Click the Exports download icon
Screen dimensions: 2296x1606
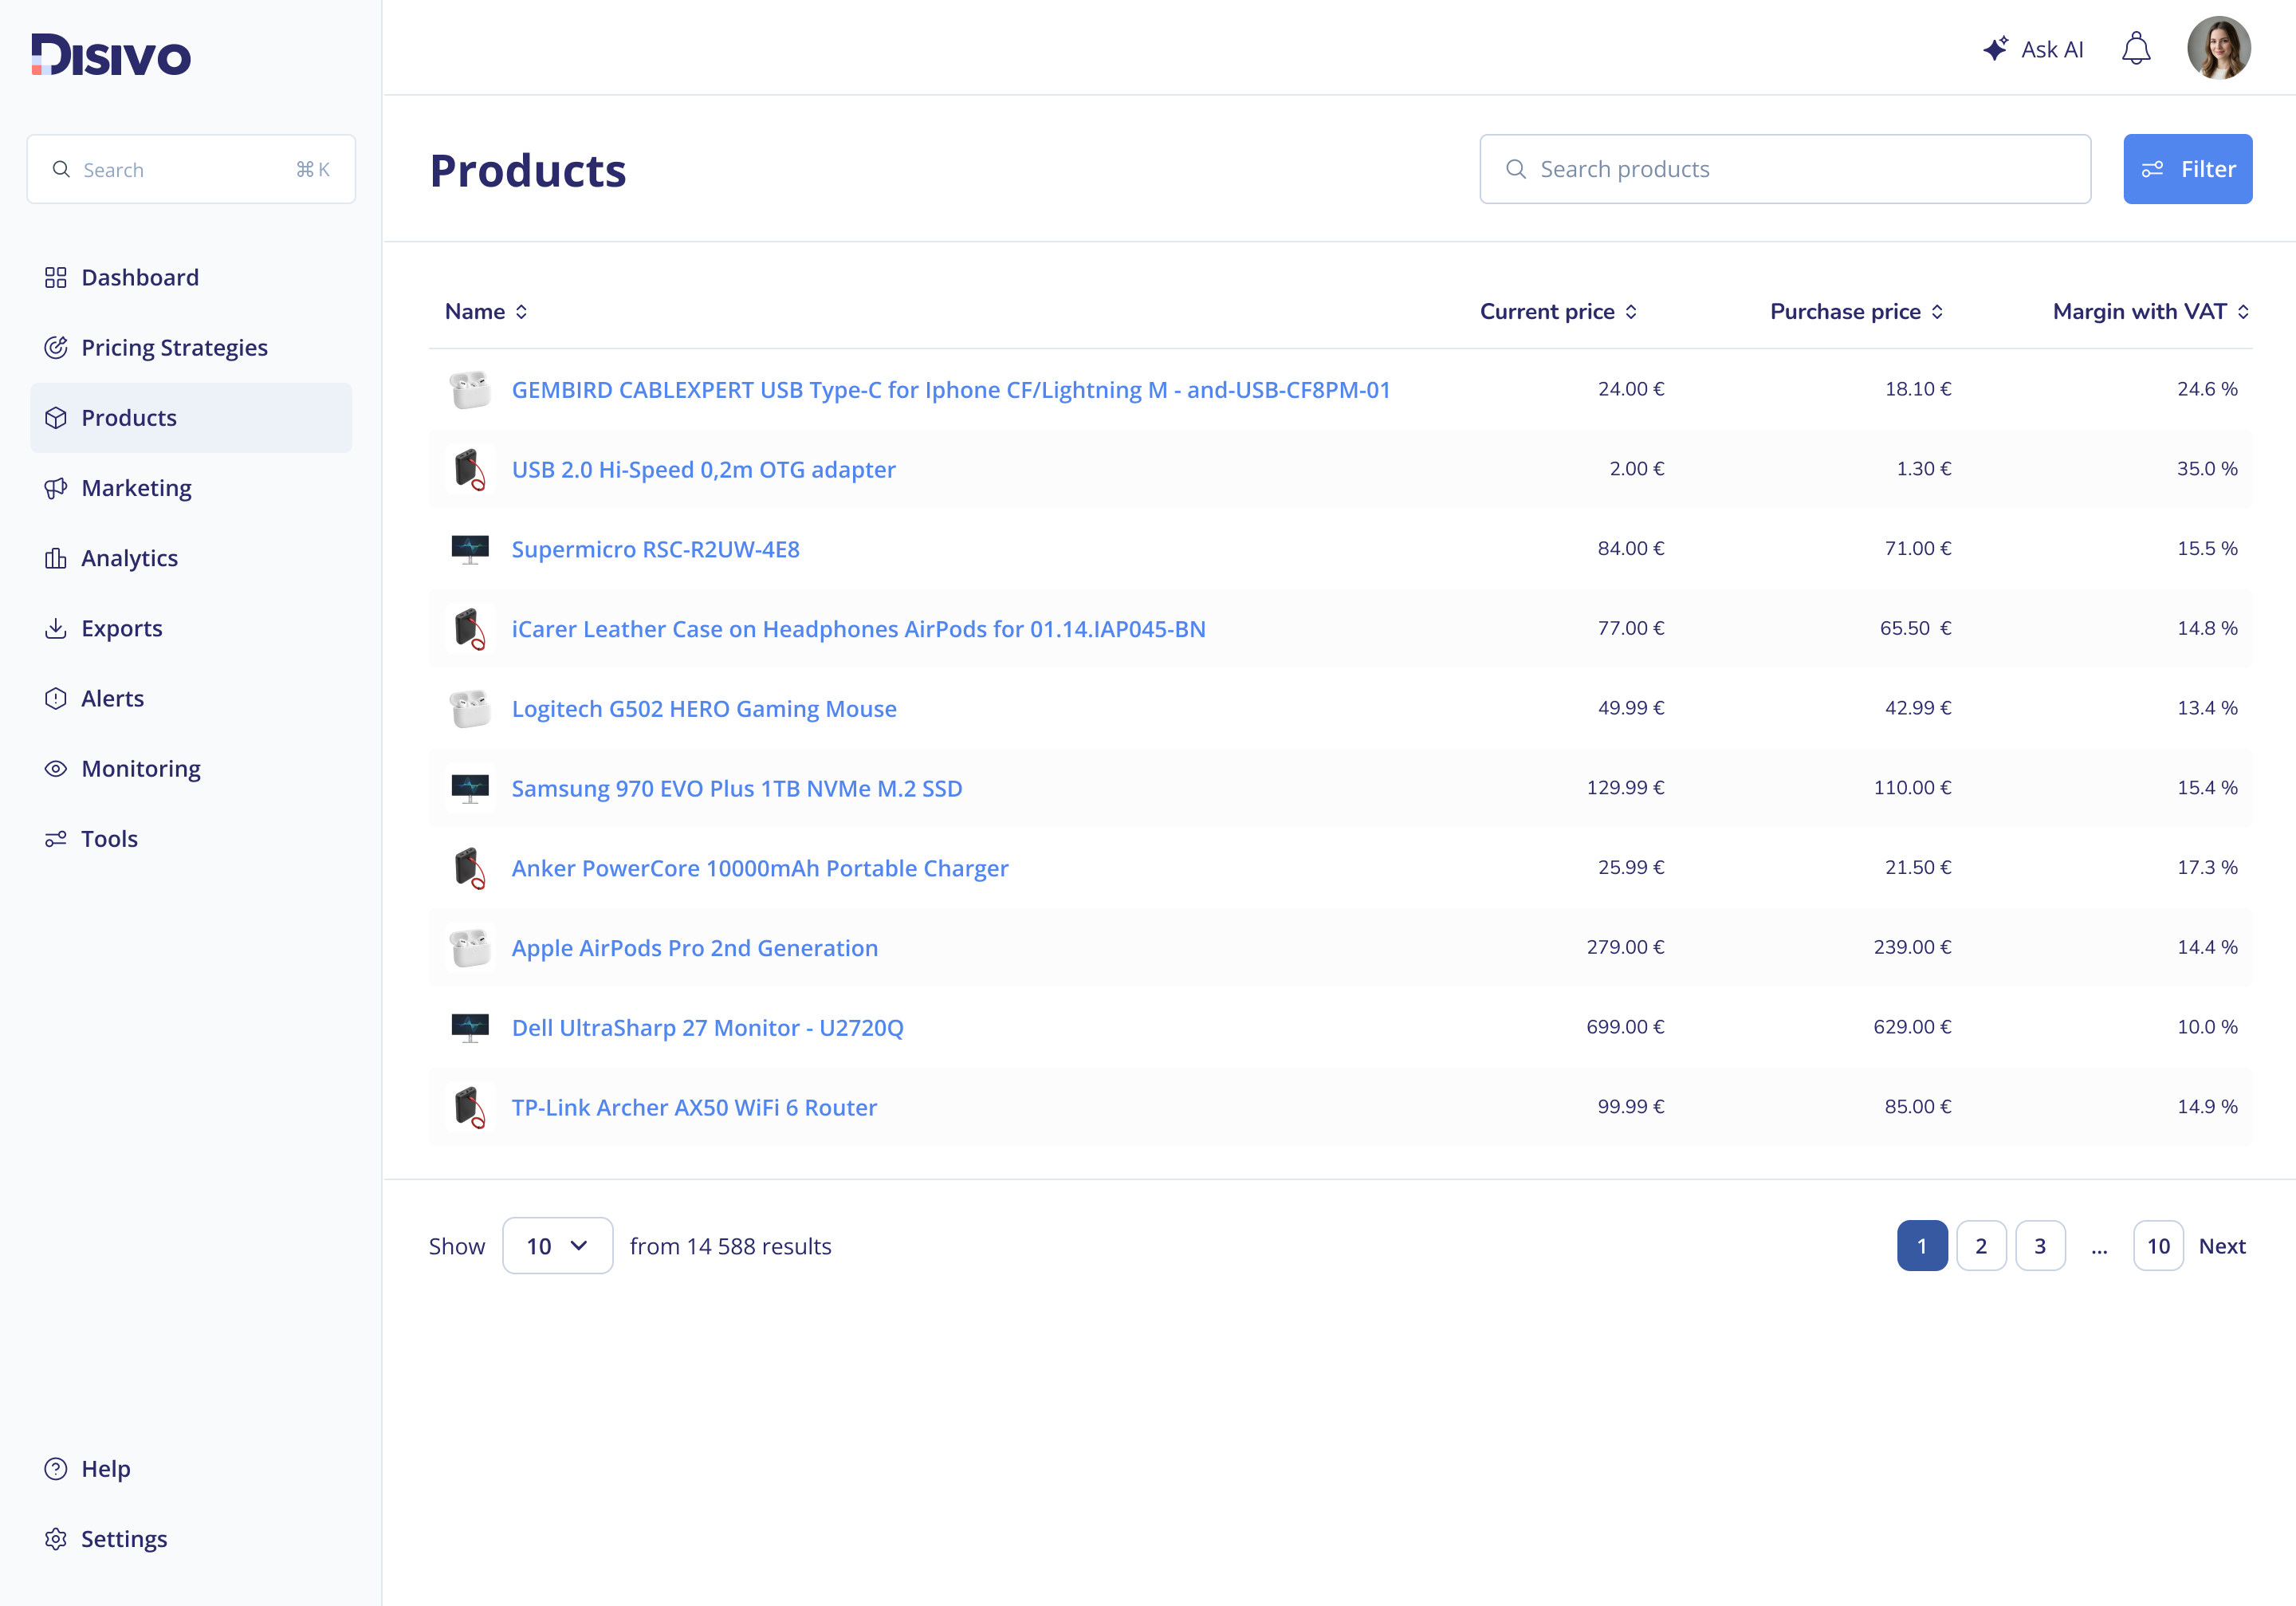[x=56, y=628]
